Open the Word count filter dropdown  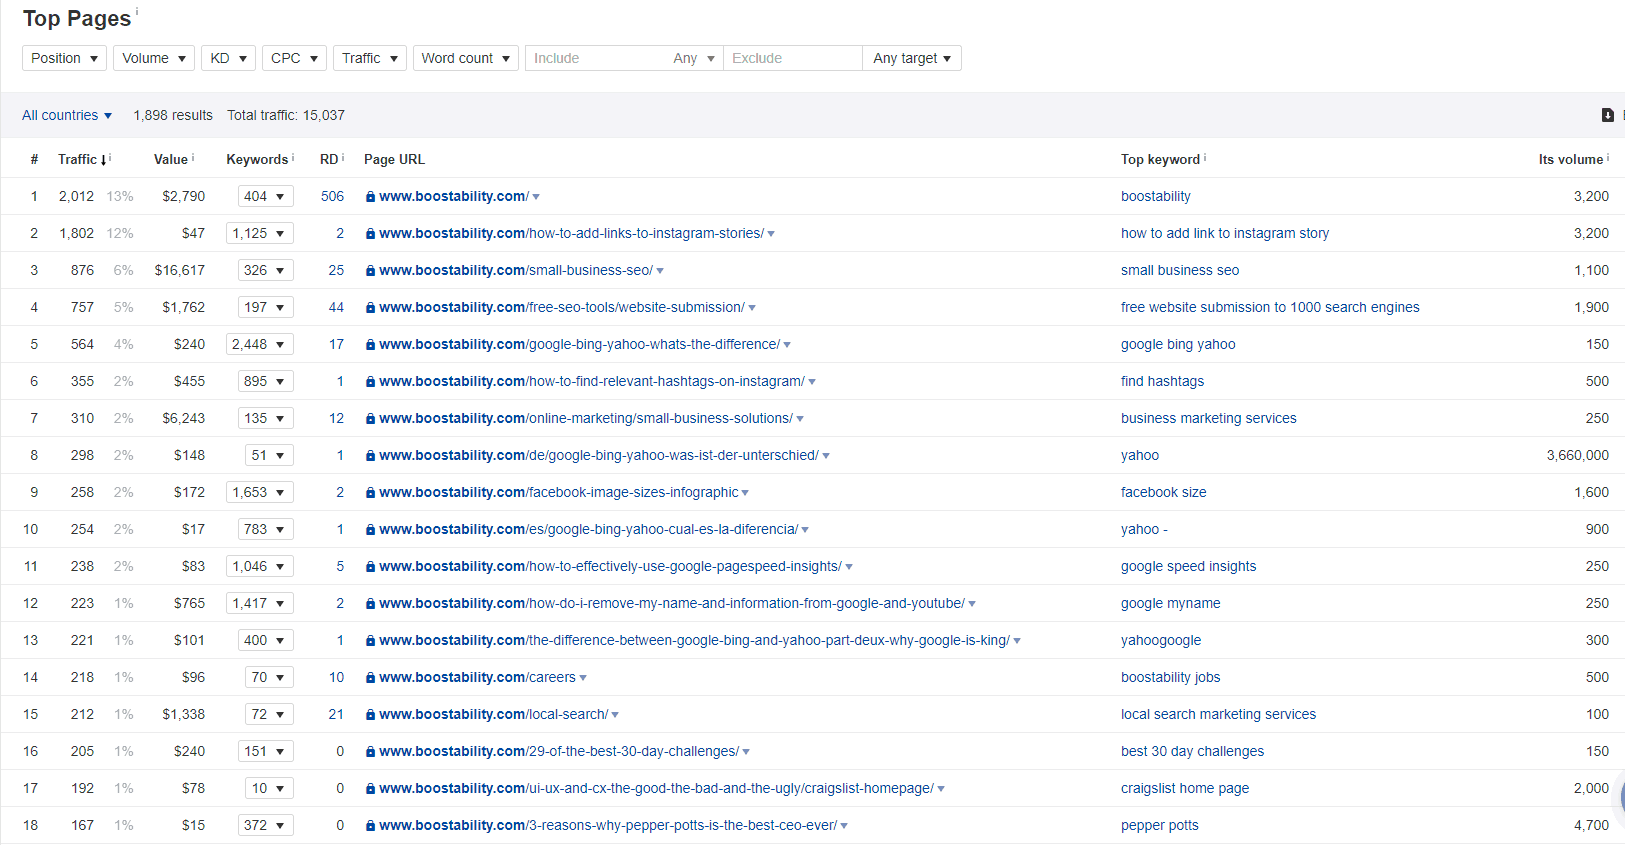tap(465, 58)
